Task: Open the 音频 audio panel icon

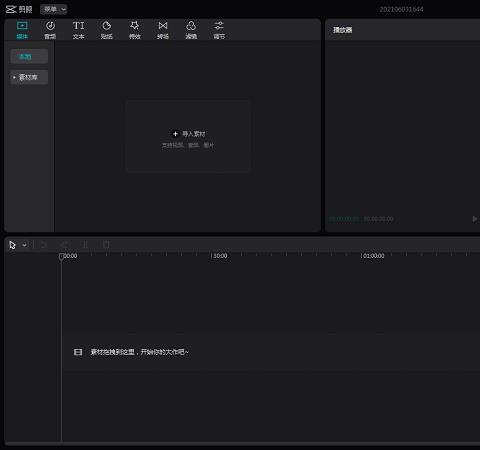Action: pyautogui.click(x=50, y=30)
